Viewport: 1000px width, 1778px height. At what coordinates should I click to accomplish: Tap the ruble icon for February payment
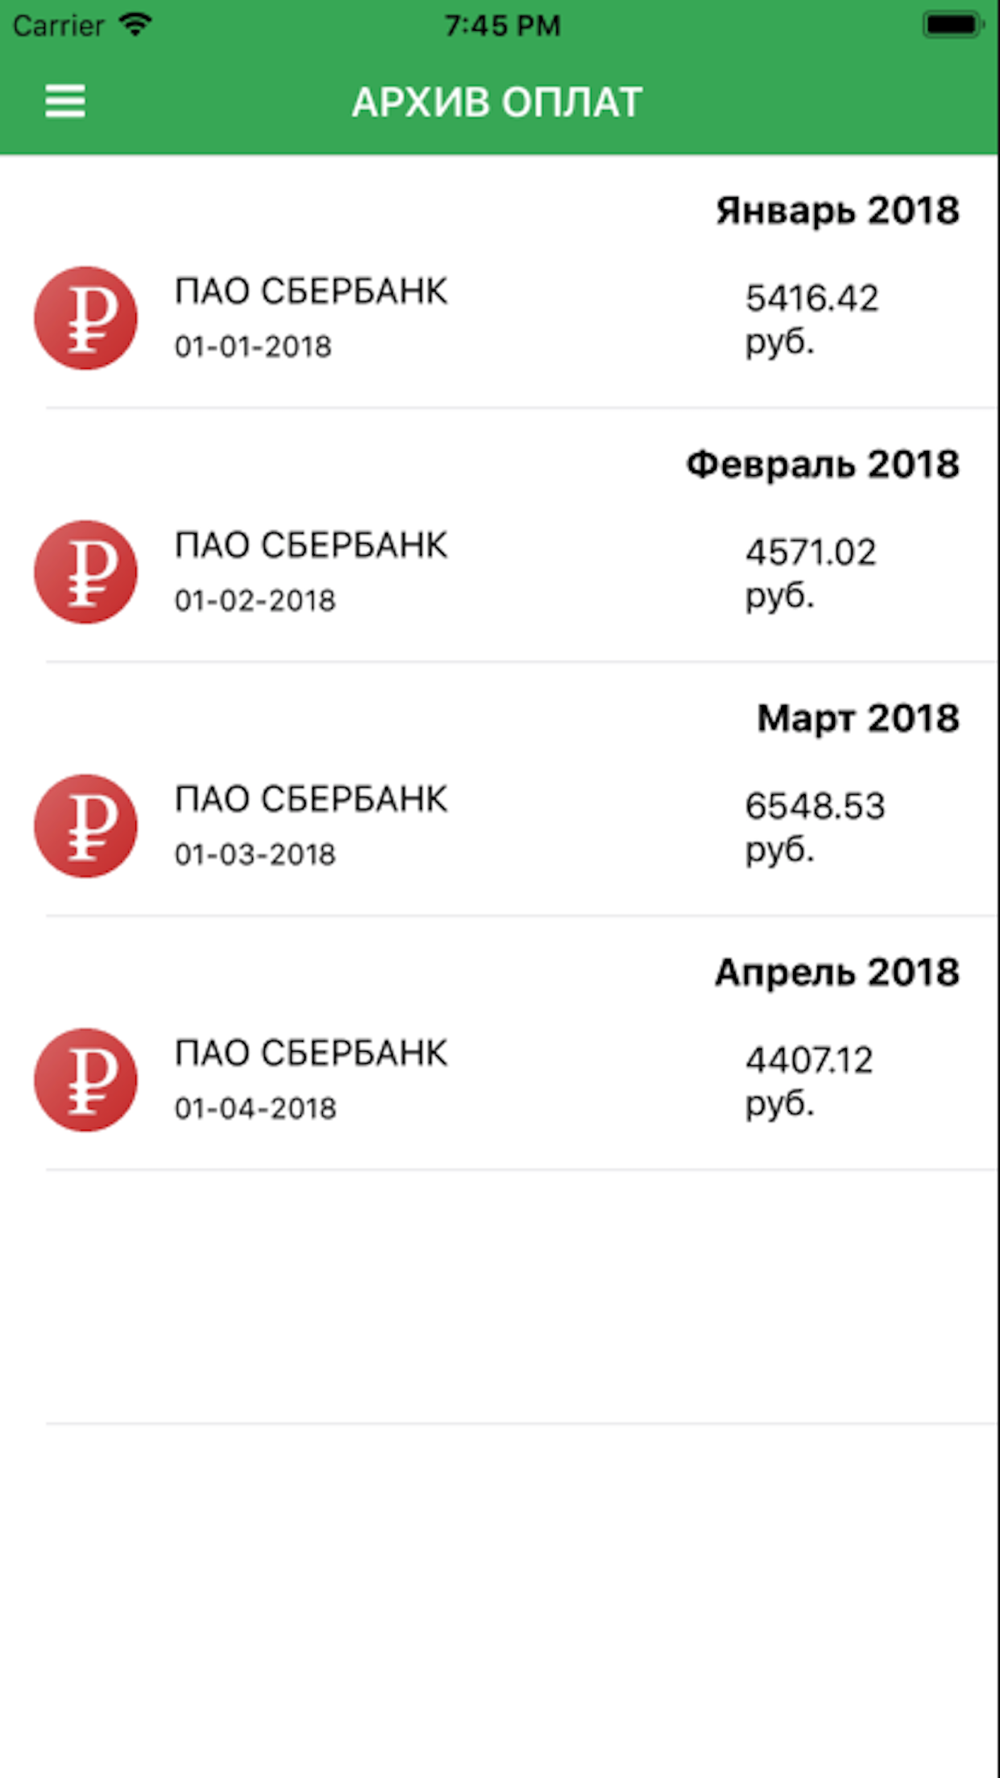pos(86,572)
